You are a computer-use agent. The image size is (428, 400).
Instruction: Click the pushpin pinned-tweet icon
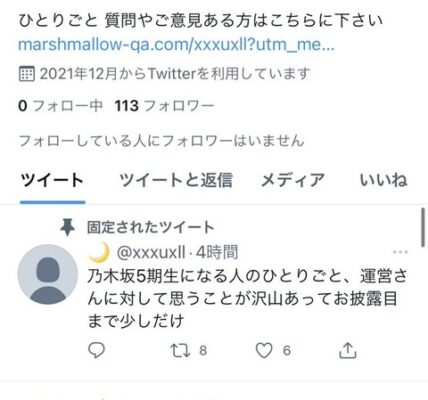[x=67, y=227]
